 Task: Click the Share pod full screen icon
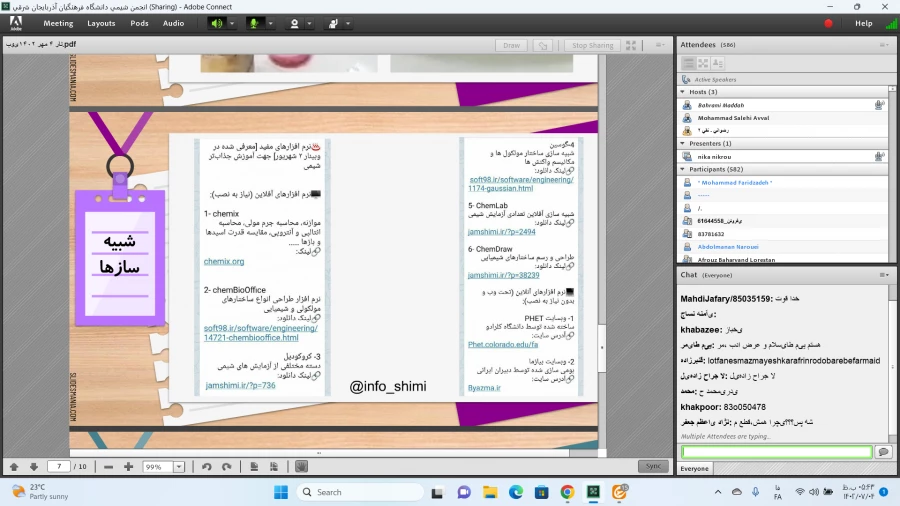tap(631, 45)
